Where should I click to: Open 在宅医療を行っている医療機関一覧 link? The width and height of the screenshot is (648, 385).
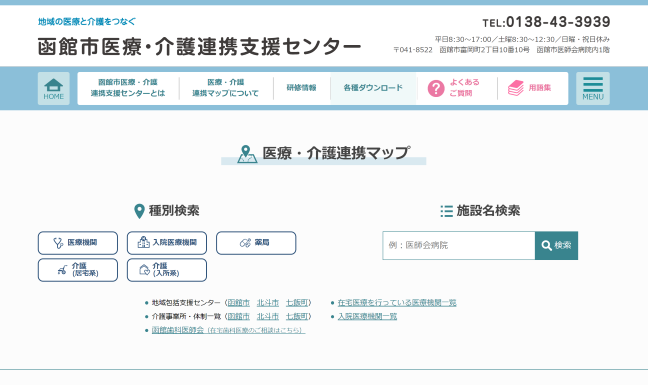point(397,303)
